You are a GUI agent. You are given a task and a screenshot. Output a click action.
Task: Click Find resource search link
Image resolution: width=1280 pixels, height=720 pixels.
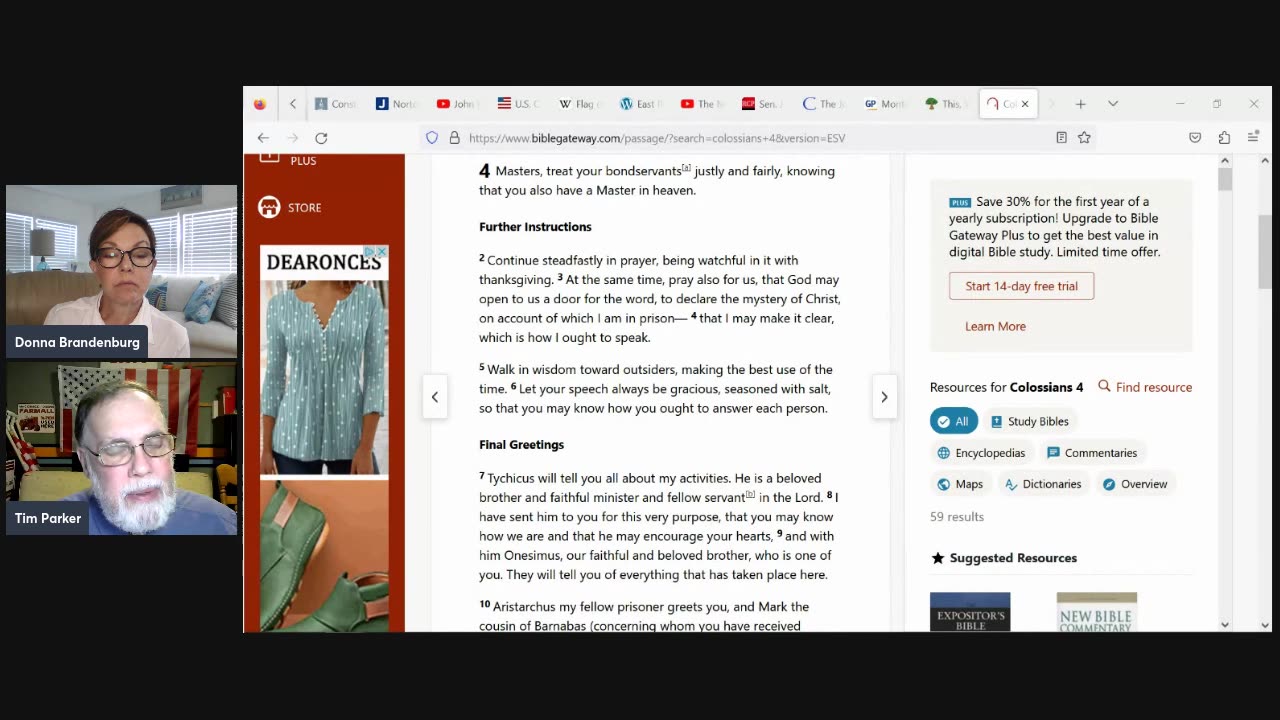point(1145,387)
